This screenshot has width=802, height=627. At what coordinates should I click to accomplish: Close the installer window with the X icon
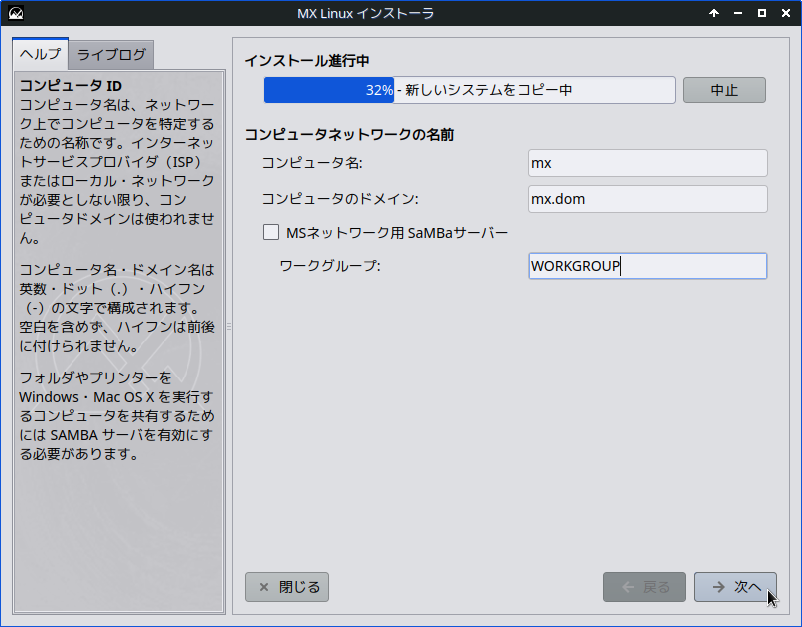coord(786,13)
